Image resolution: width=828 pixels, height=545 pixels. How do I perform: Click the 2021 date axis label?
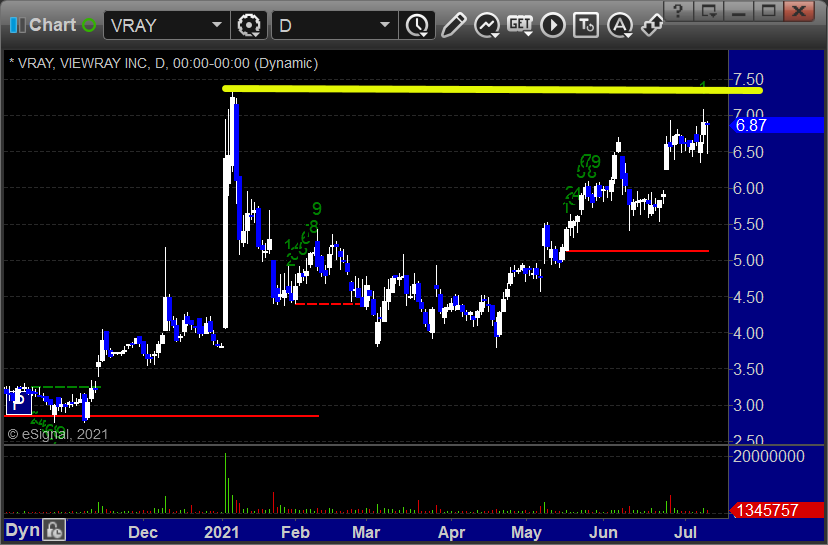coord(221,532)
